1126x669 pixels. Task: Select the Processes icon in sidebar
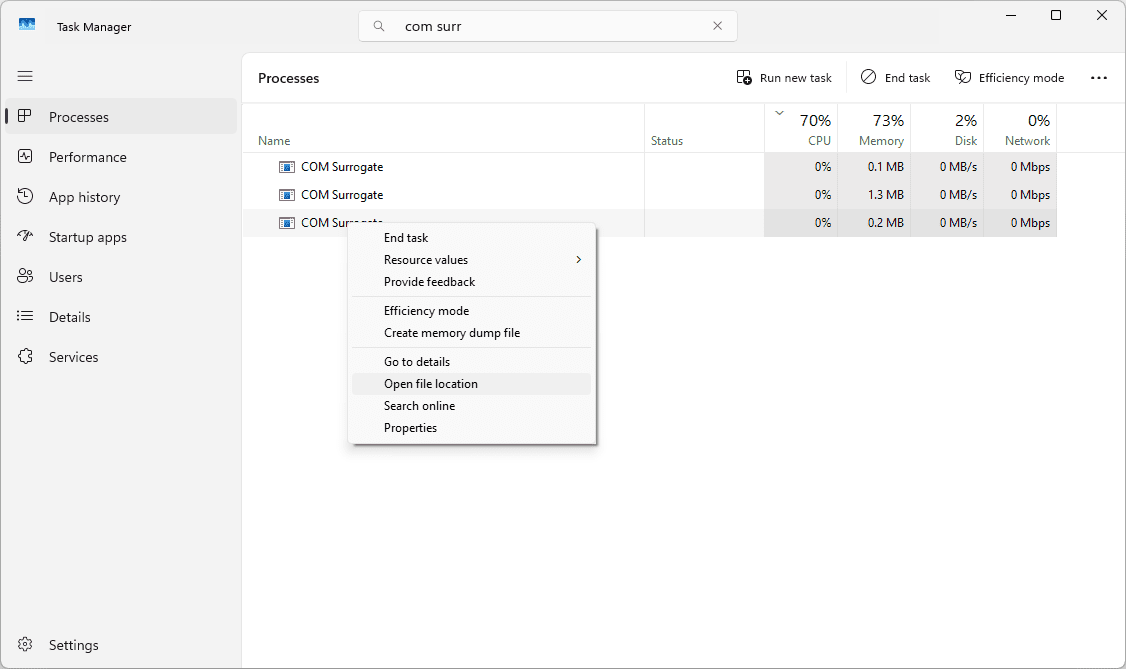pos(25,116)
